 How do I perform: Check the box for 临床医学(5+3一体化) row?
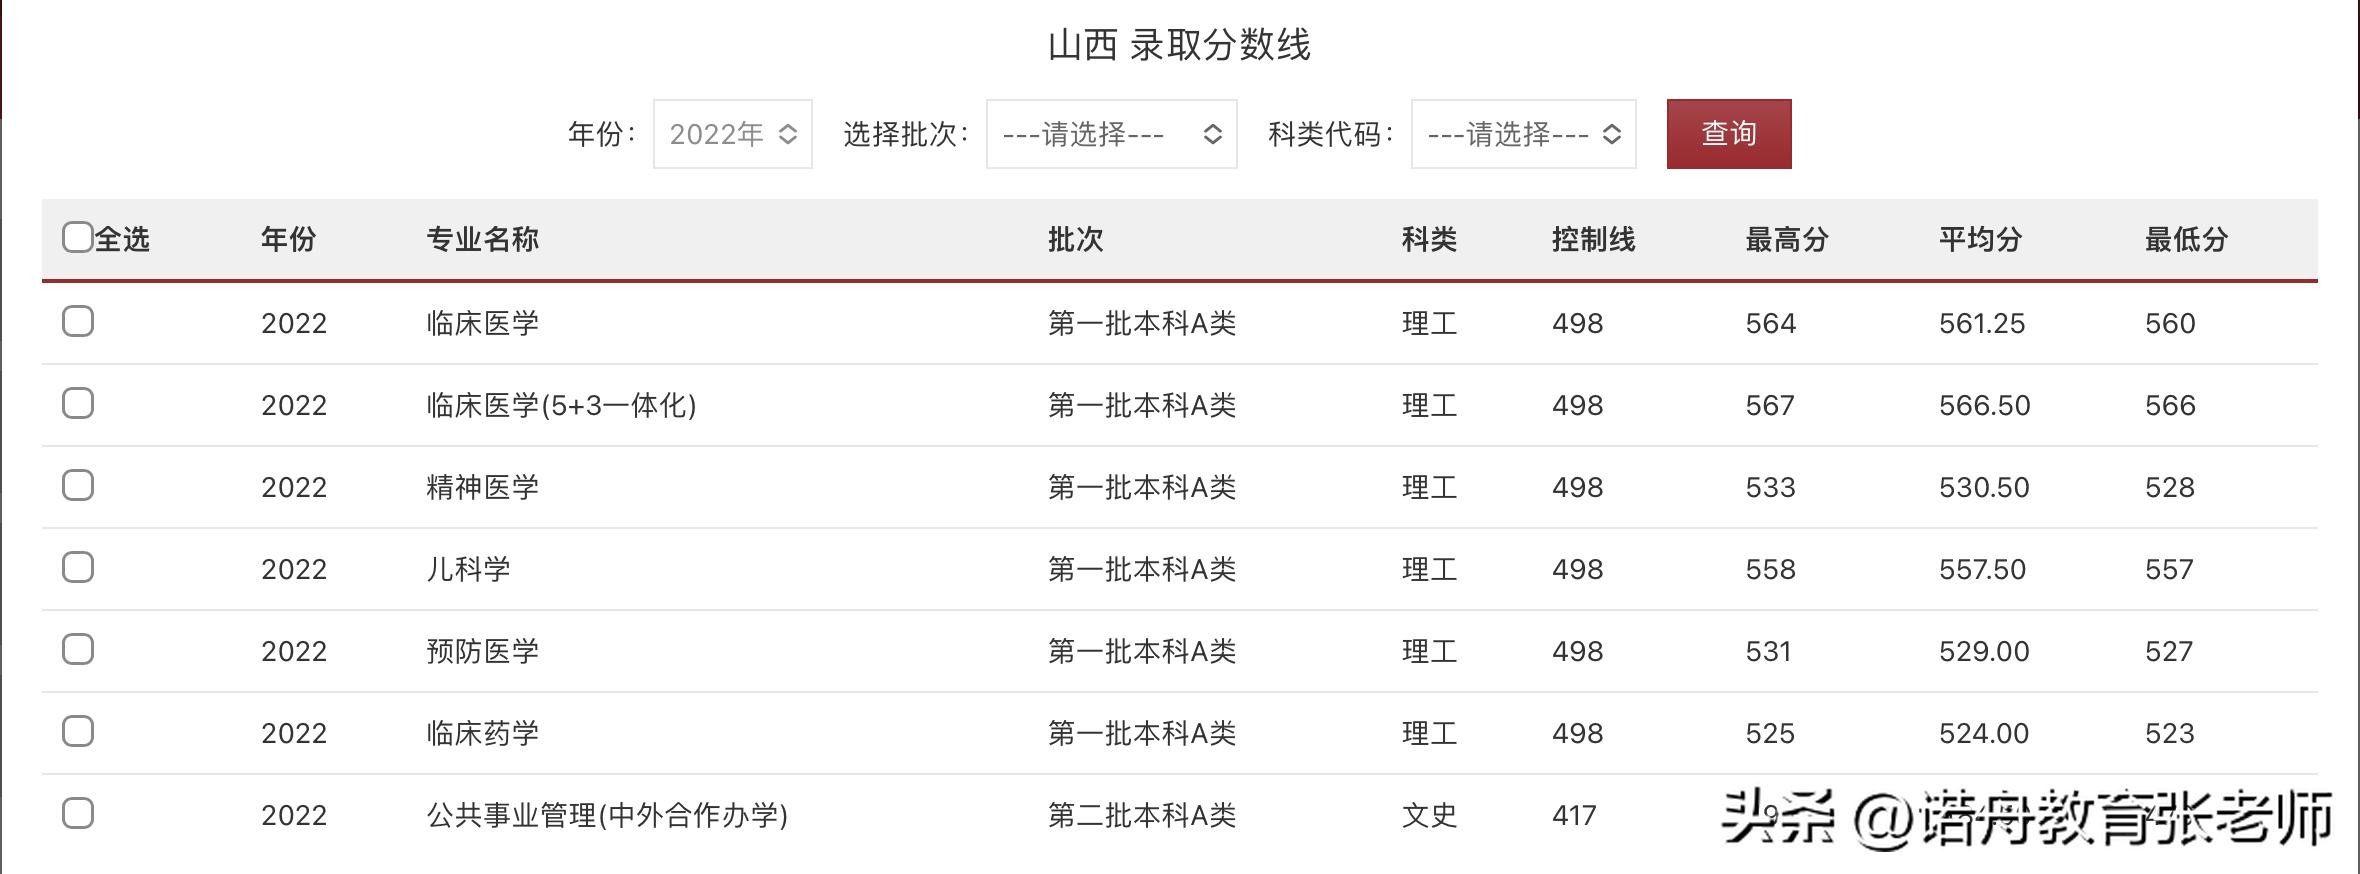(78, 404)
